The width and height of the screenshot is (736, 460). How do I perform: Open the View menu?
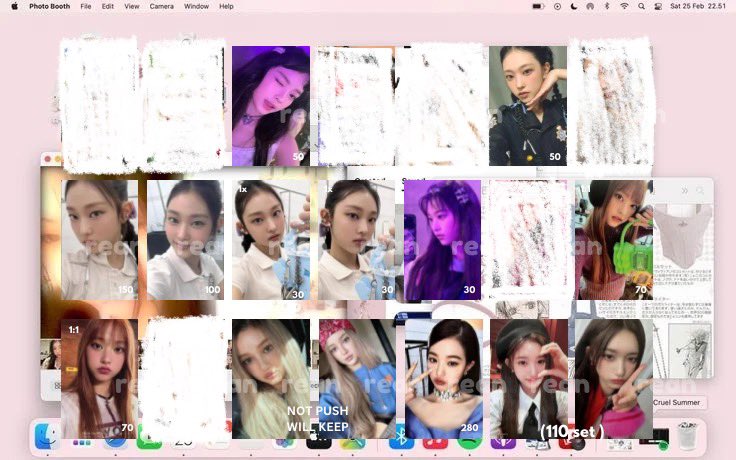(x=131, y=6)
